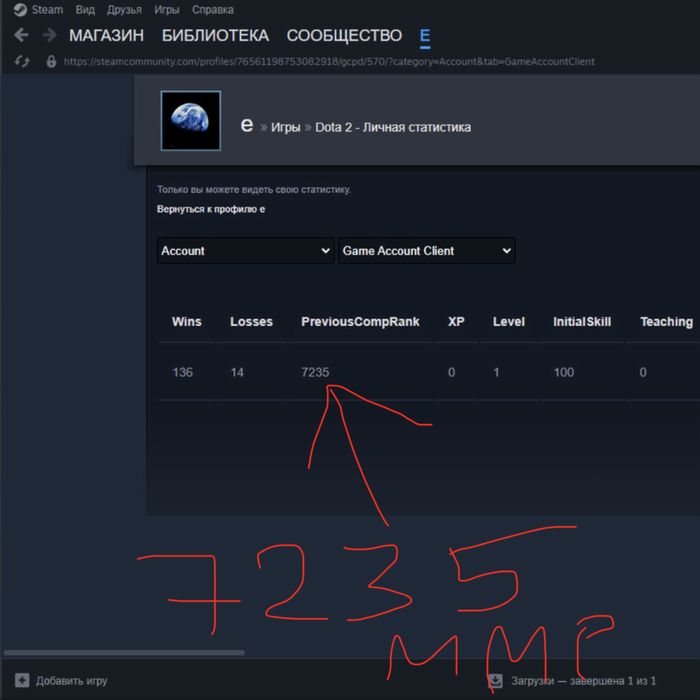Switch to the БИБЛИОТЕКА tab
Viewport: 700px width, 700px height.
tap(215, 35)
